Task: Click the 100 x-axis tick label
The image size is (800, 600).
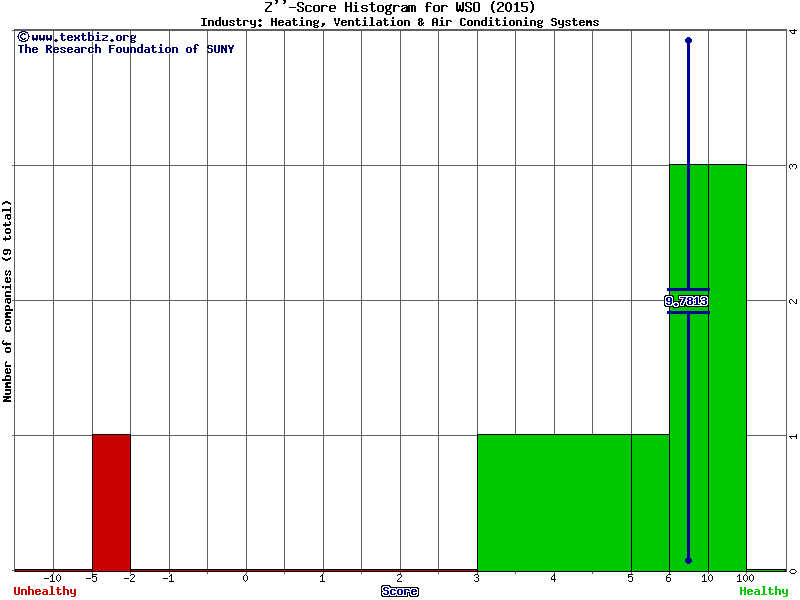Action: click(x=746, y=578)
